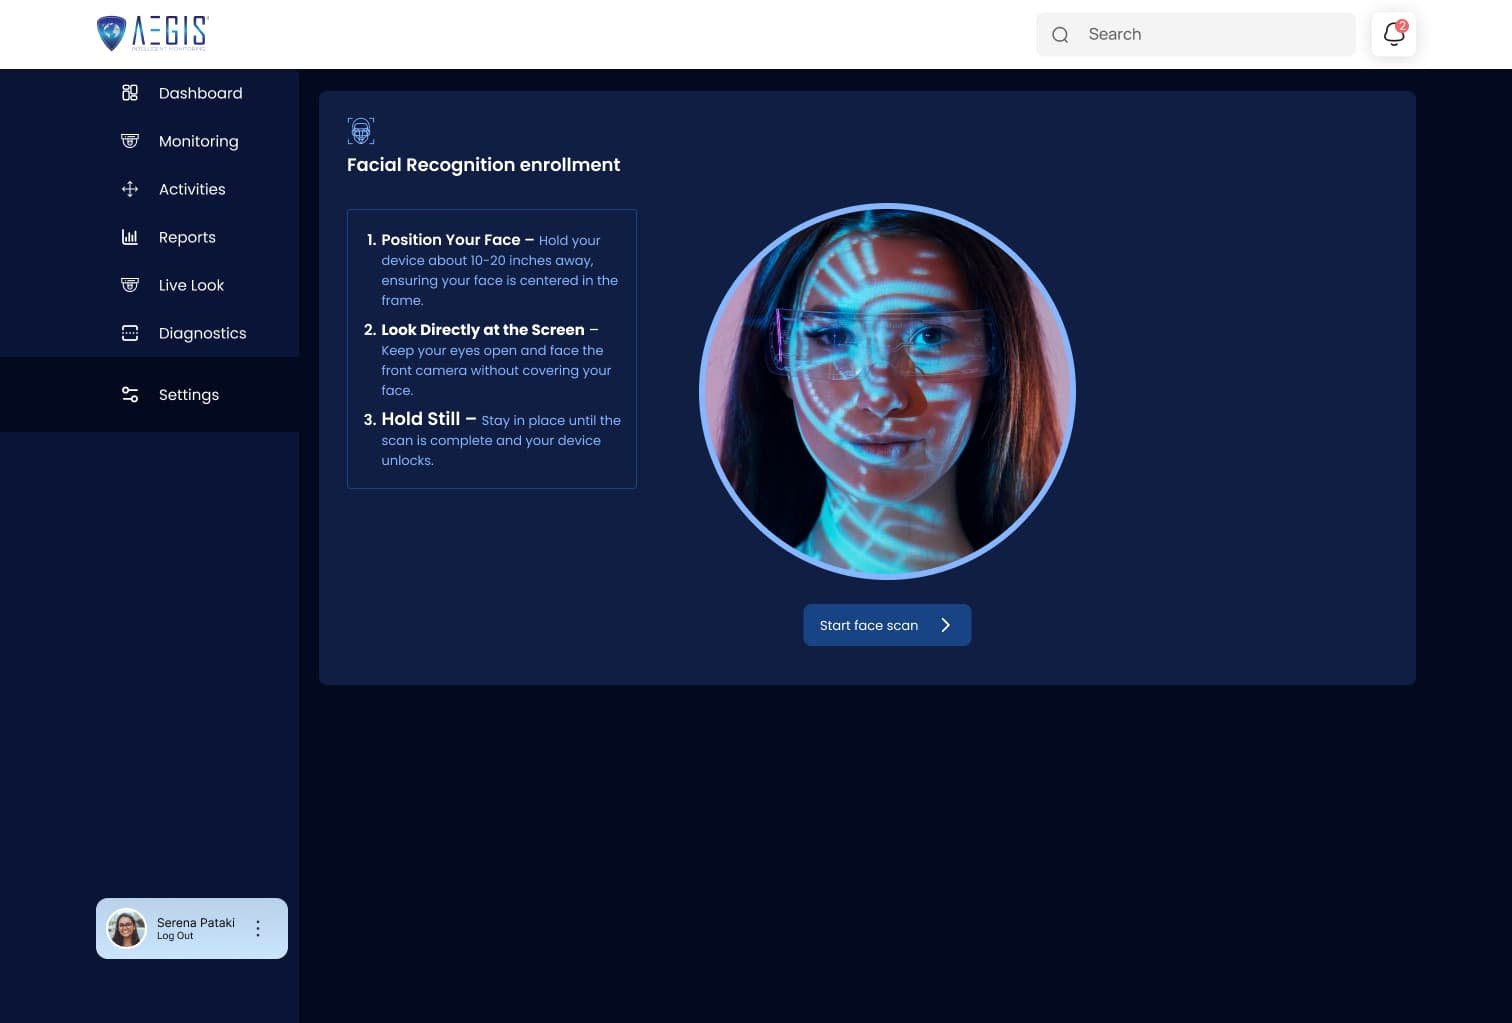
Task: Focus the Search input field
Action: pyautogui.click(x=1215, y=35)
